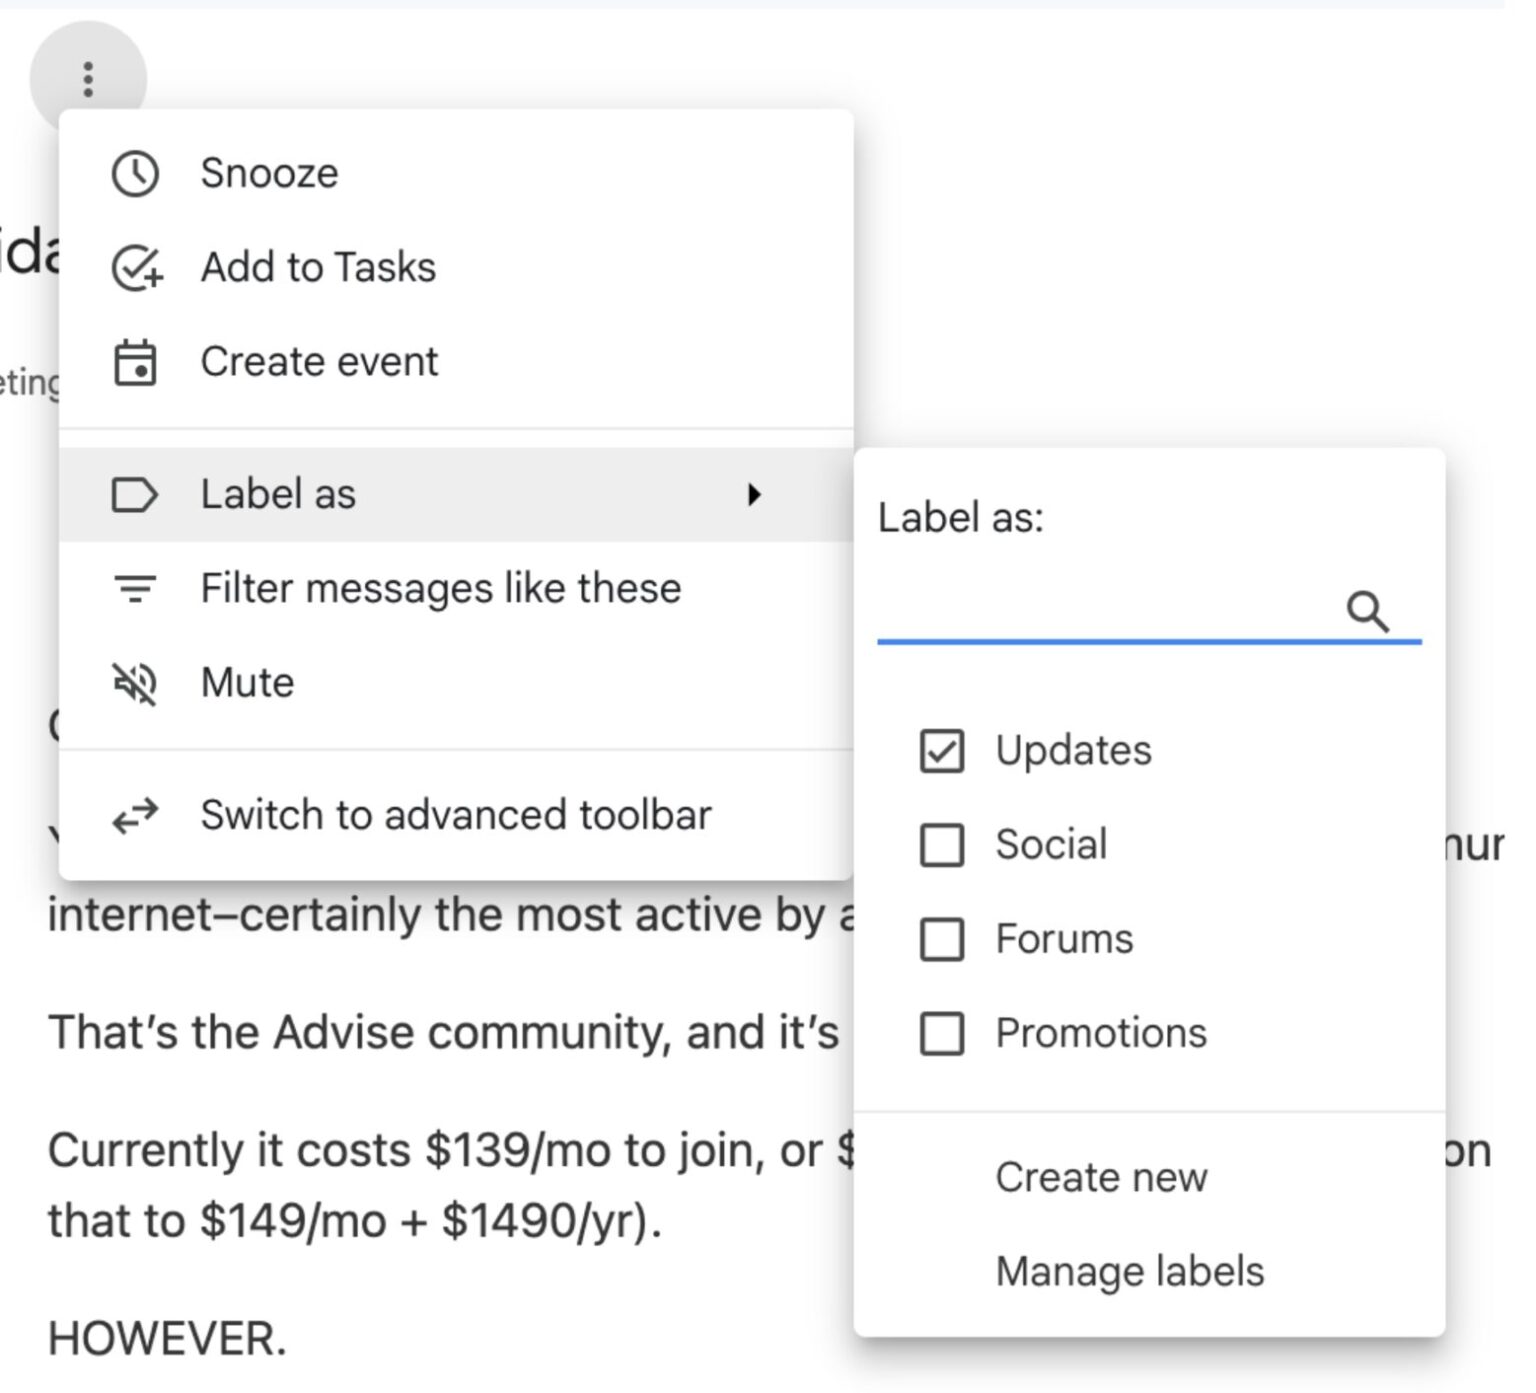The image size is (1536, 1393).
Task: Expand the Label as submenu arrow
Action: [757, 494]
